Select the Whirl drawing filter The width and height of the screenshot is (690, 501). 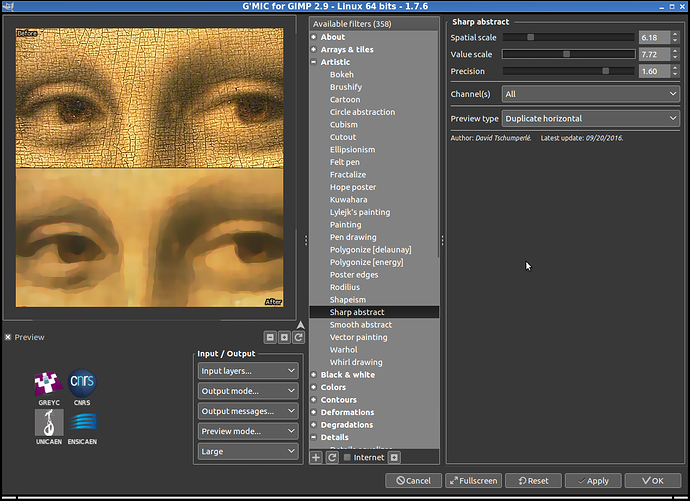point(356,362)
